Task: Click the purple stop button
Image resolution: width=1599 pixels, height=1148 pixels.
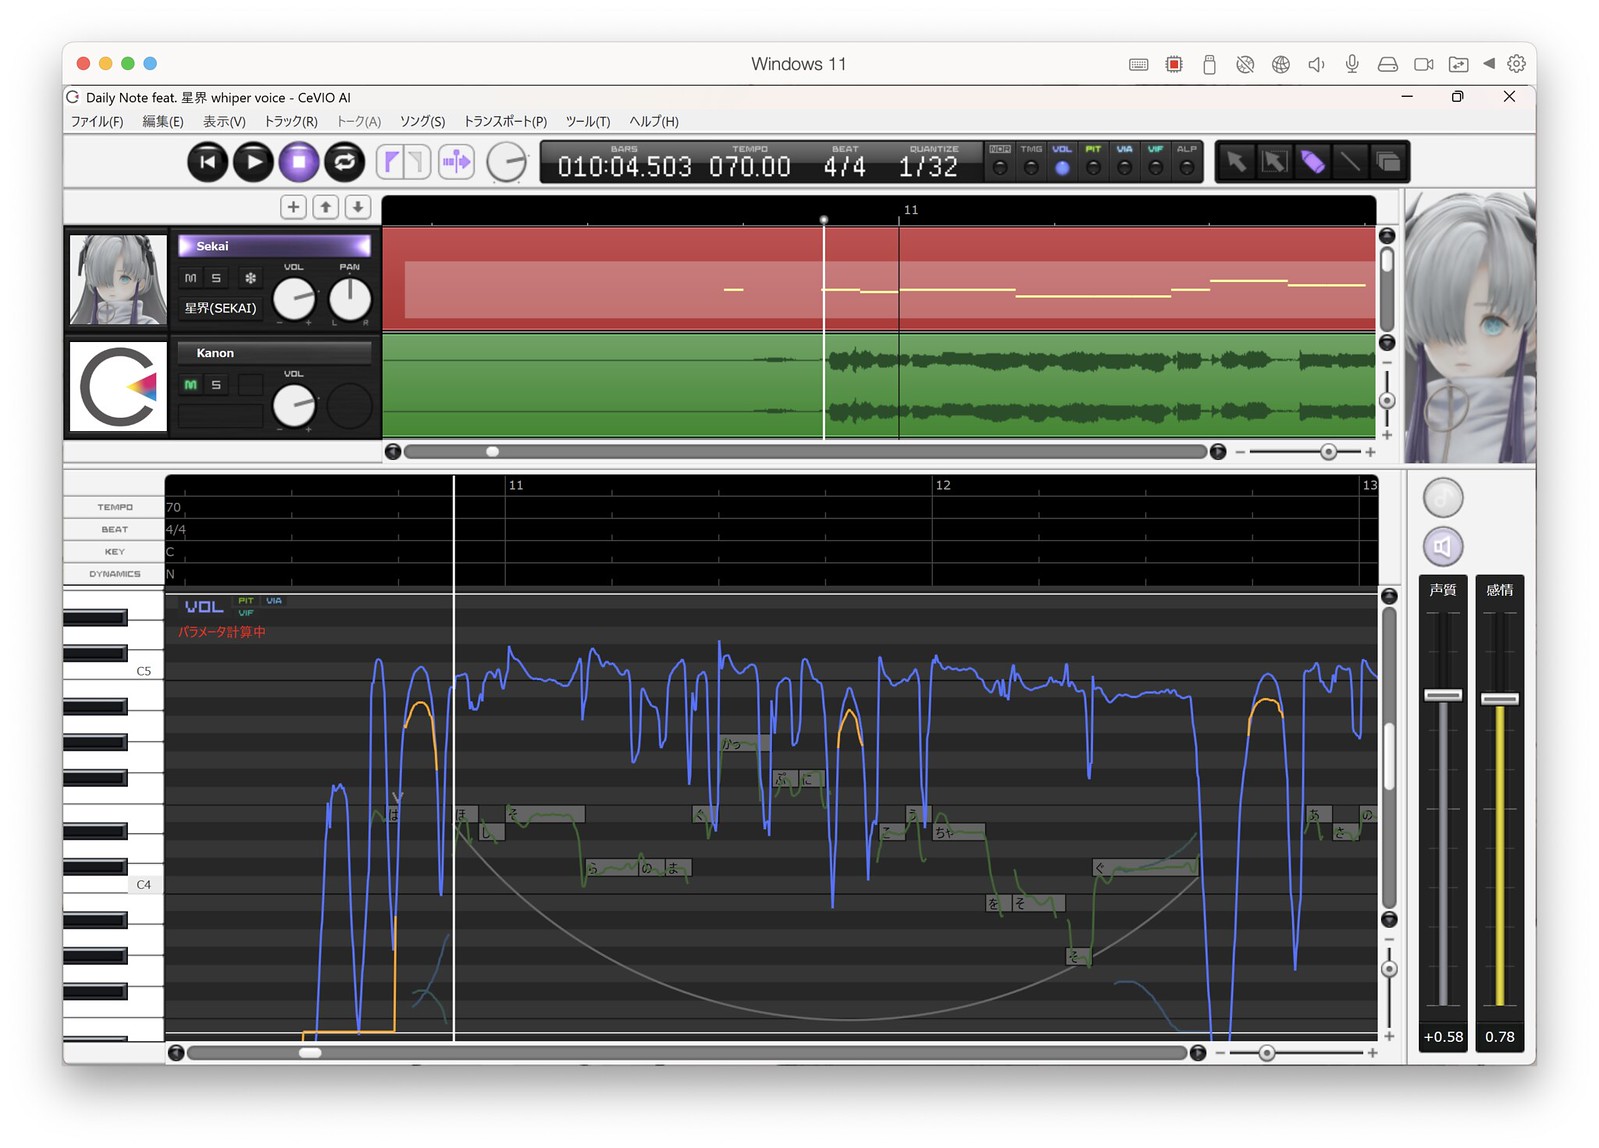Action: coord(299,162)
